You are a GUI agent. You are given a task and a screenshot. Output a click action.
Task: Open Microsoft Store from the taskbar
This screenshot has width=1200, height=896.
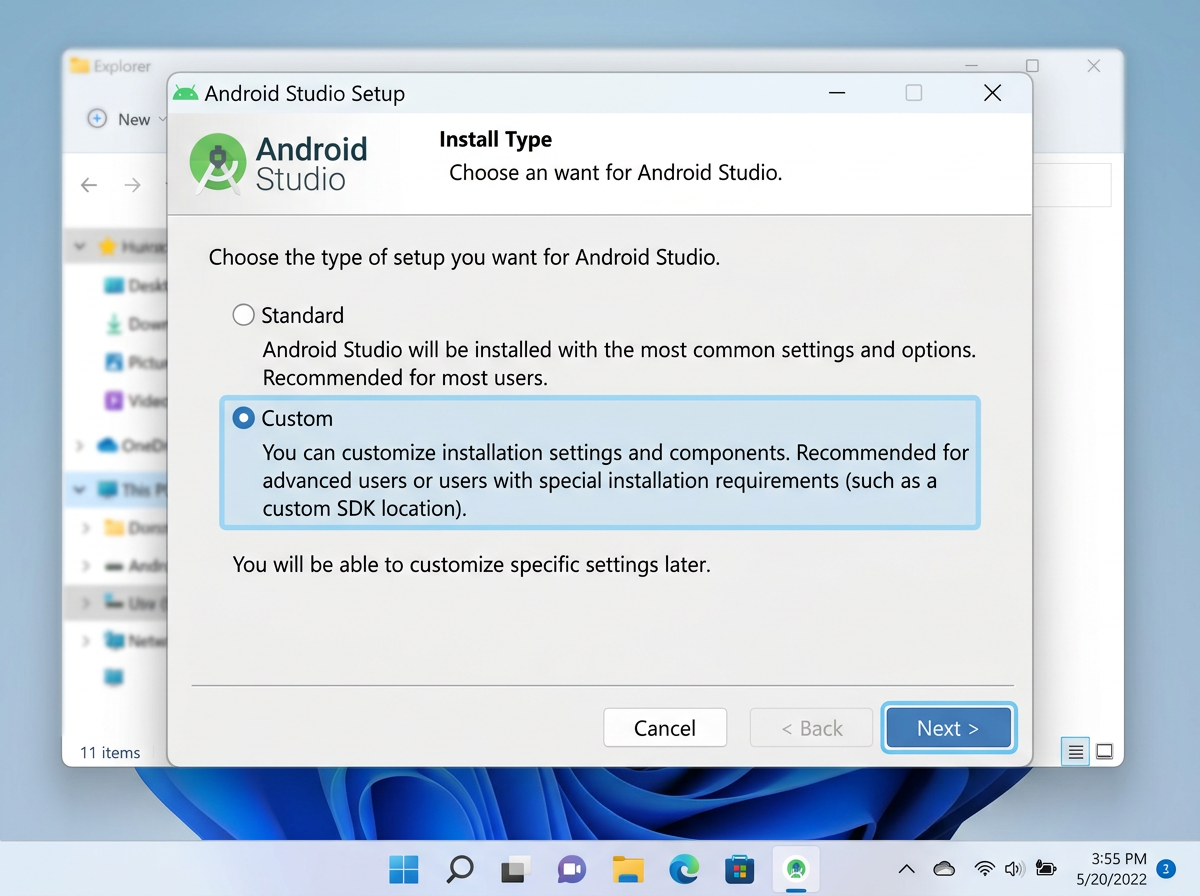click(x=740, y=869)
